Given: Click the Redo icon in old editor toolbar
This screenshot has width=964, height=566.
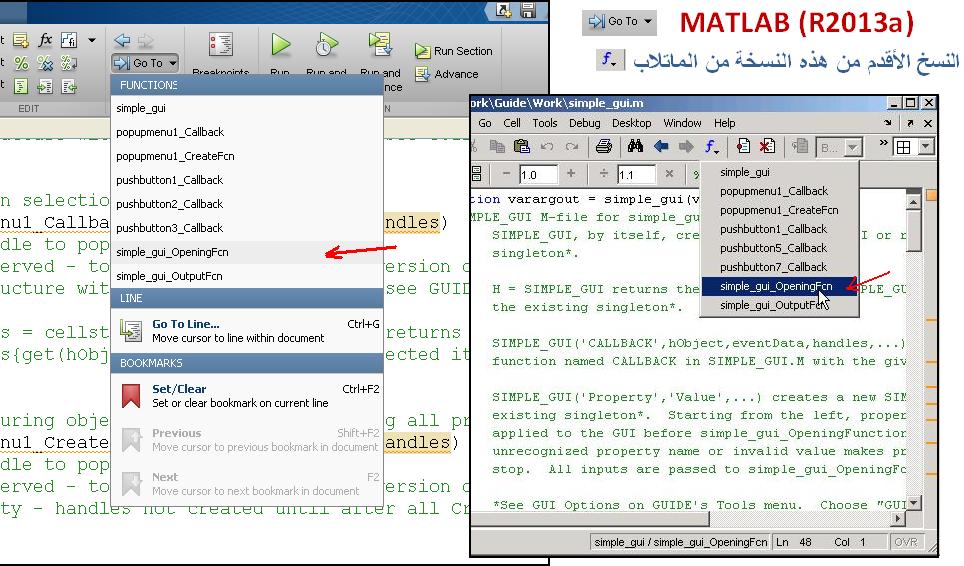Looking at the screenshot, I should coord(572,146).
